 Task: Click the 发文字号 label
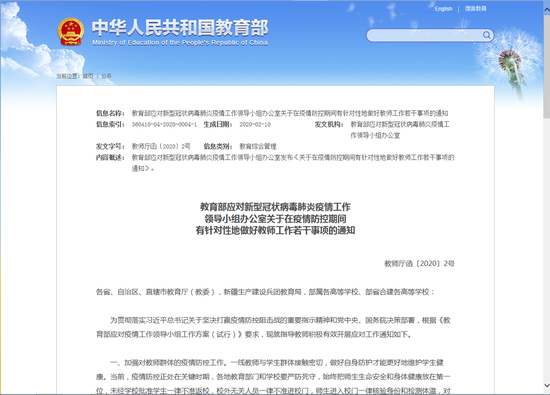tap(110, 146)
